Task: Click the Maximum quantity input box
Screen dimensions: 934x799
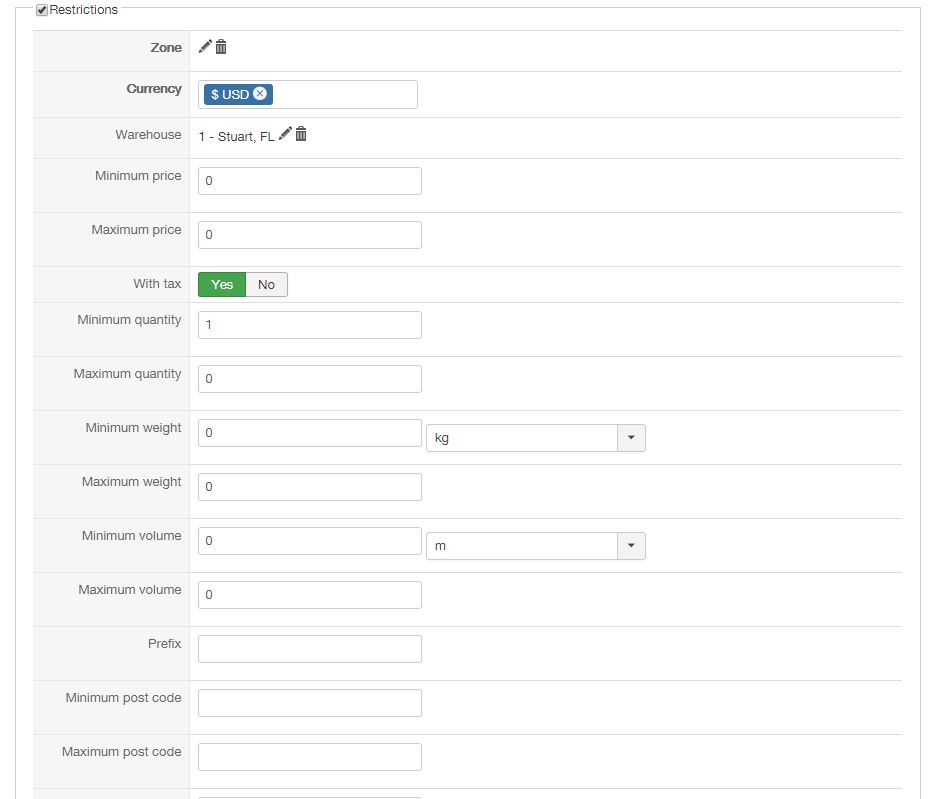Action: tap(309, 379)
